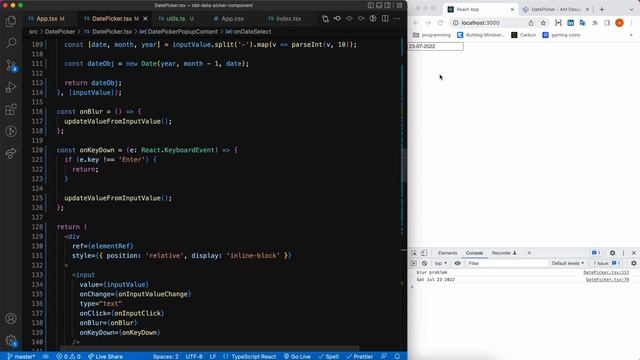This screenshot has height=360, width=640.
Task: Toggle console live expression eye icon
Action: 458,263
